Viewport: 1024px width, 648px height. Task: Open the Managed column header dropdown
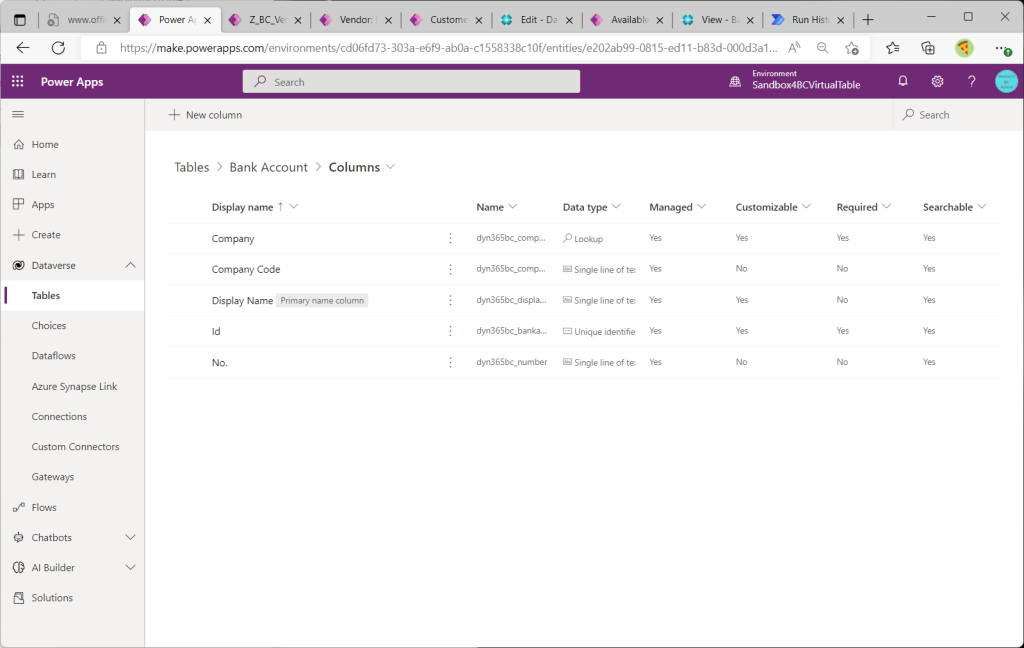click(701, 206)
